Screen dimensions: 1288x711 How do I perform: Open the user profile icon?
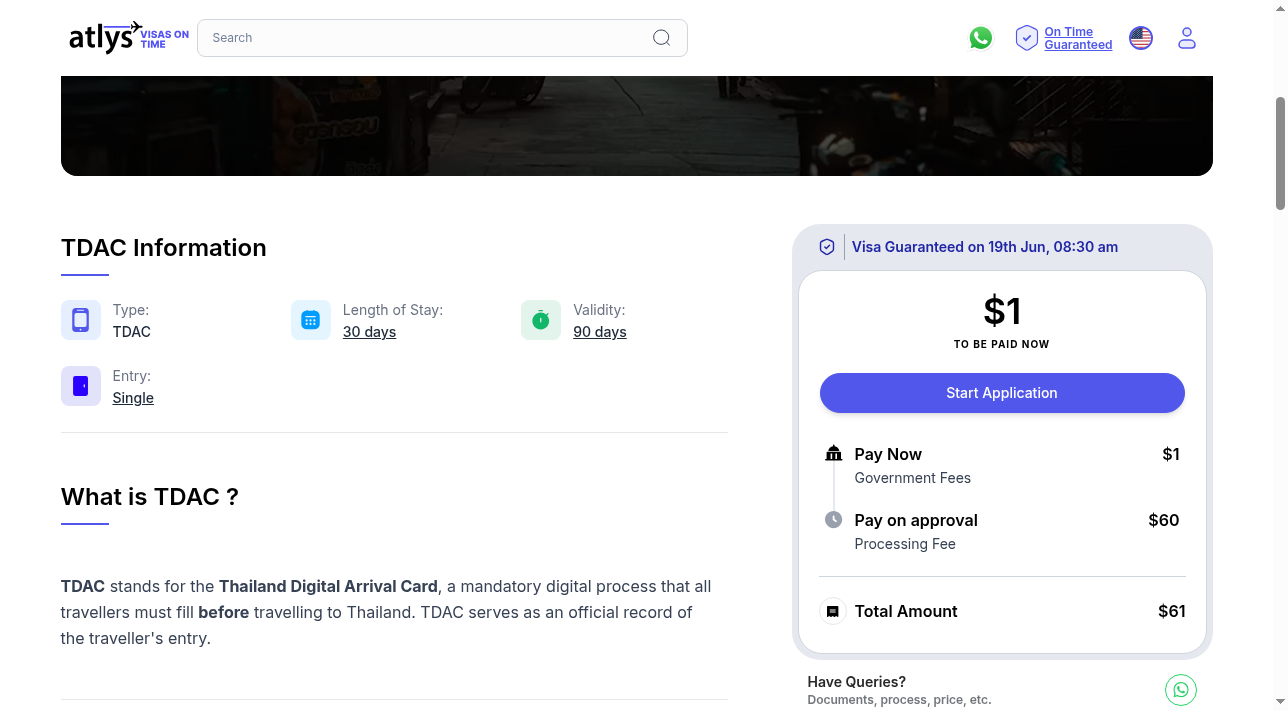1187,38
